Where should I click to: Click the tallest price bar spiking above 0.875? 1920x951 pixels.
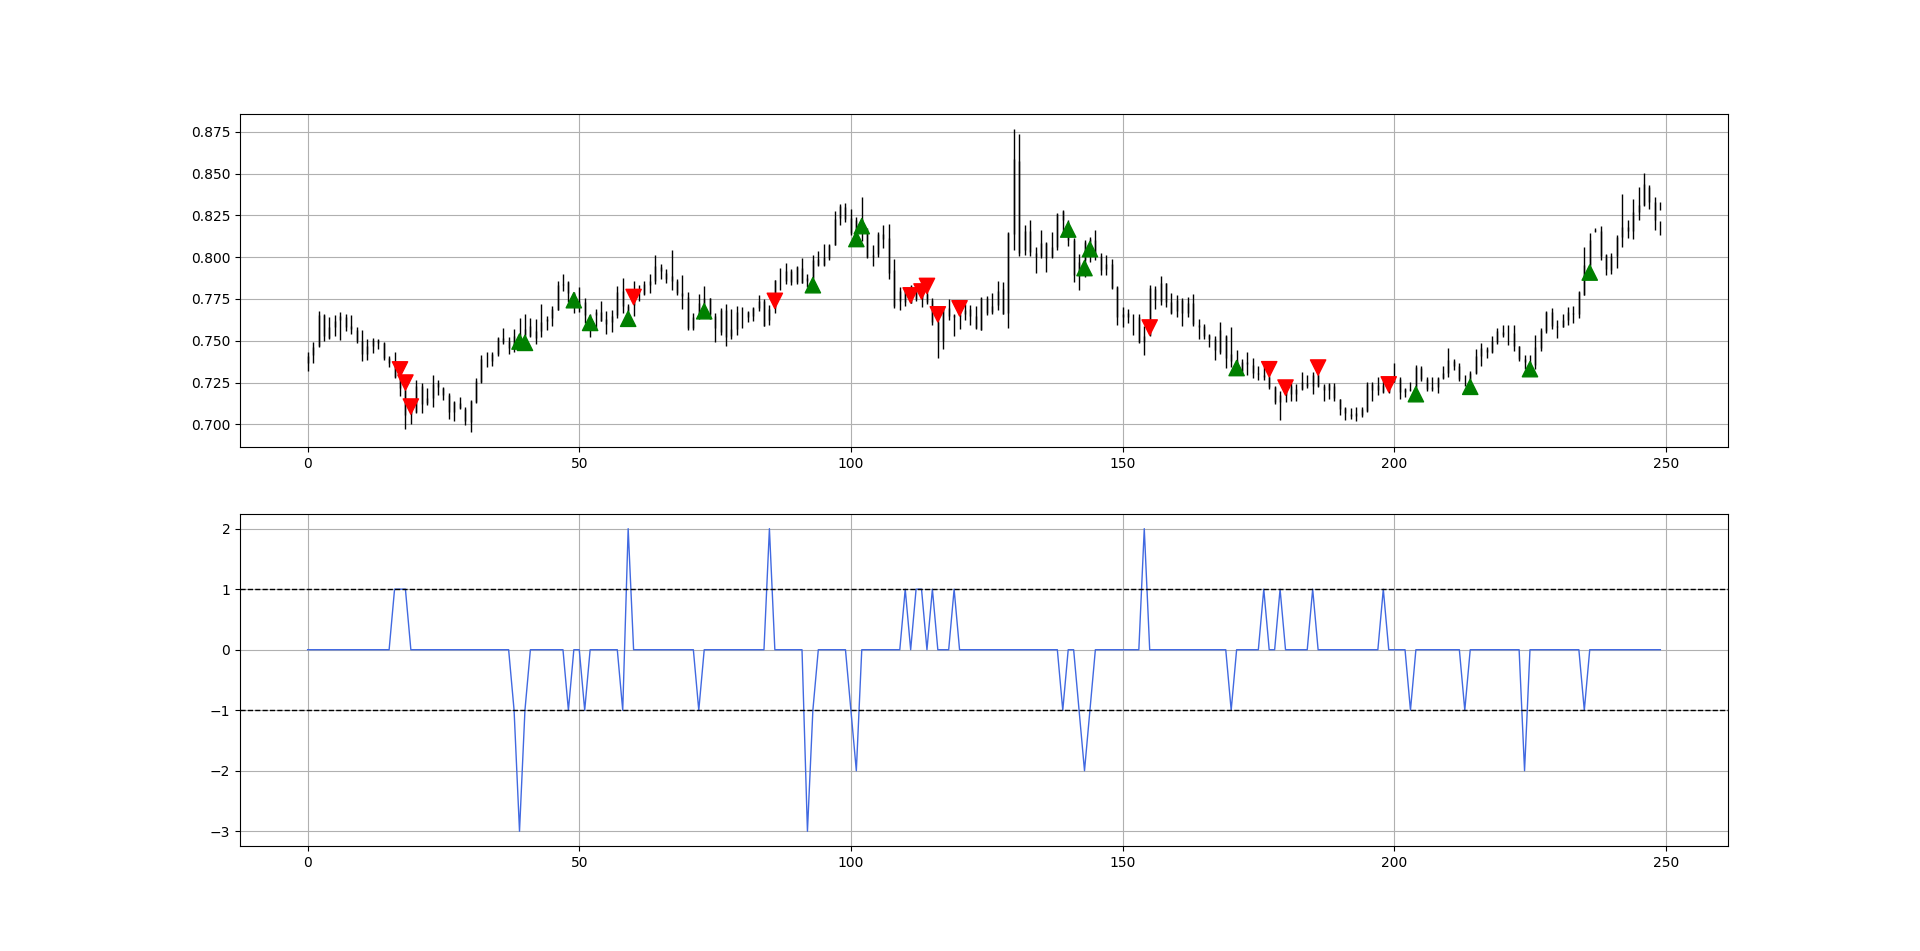click(1014, 190)
